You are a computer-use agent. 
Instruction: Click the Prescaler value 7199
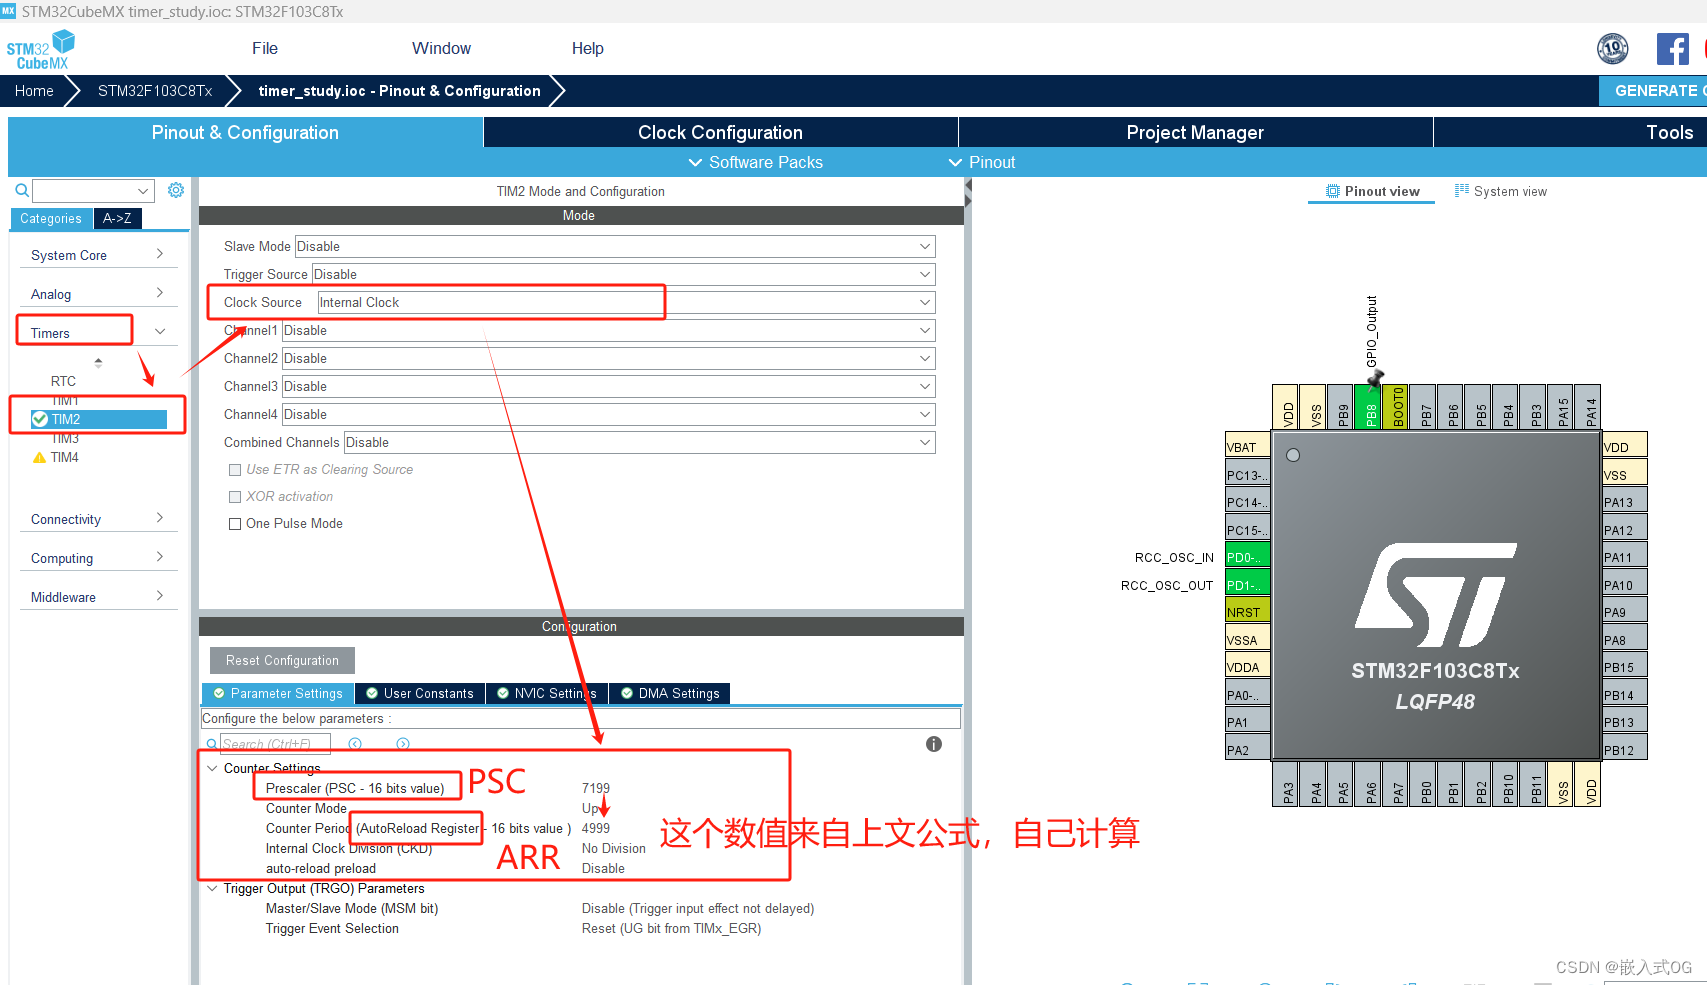(596, 789)
